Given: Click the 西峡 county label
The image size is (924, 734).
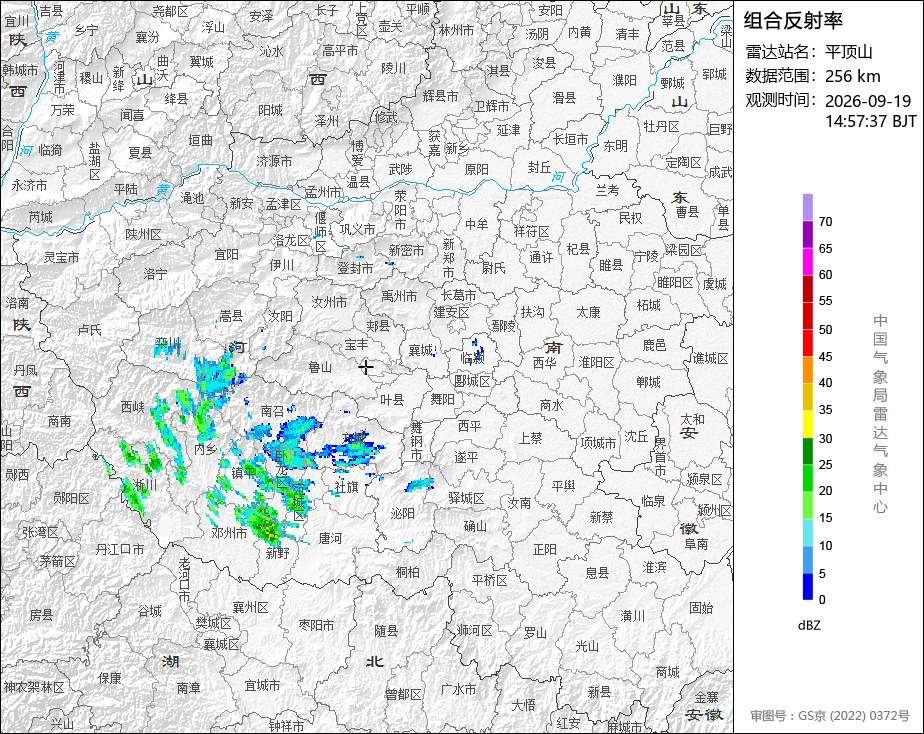Looking at the screenshot, I should [x=132, y=406].
